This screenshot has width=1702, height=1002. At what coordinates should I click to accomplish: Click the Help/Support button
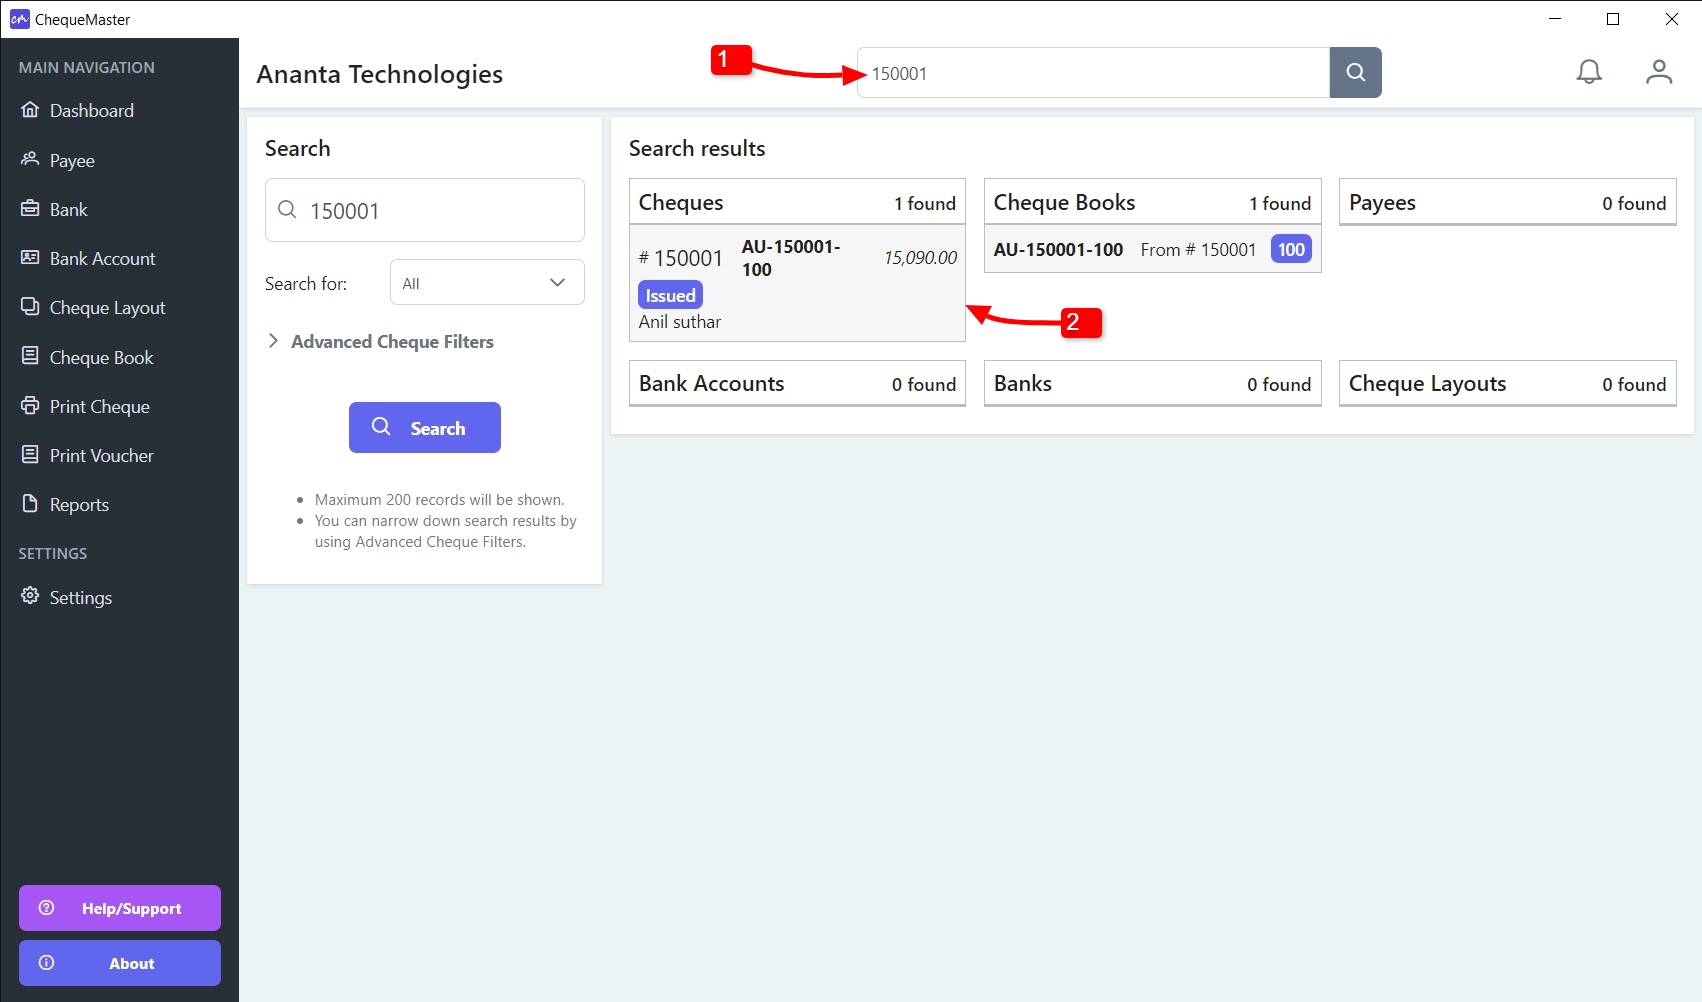[x=120, y=908]
